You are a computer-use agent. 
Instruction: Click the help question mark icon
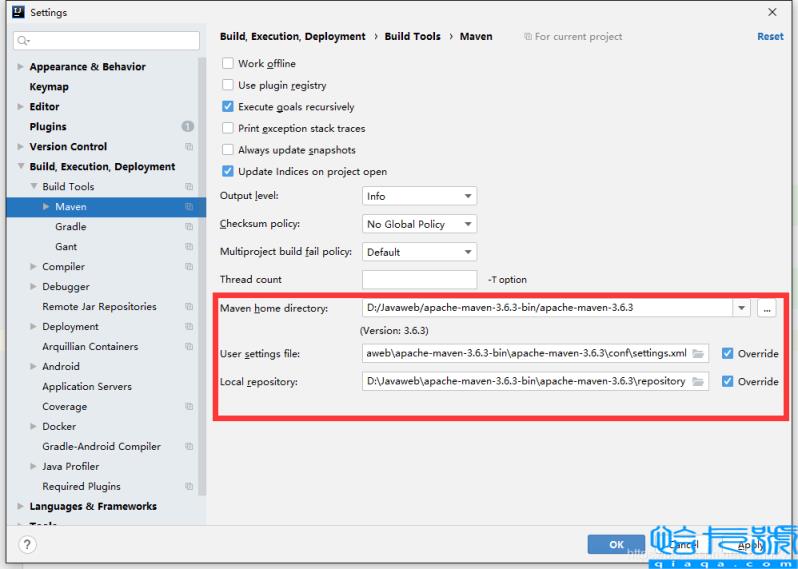pyautogui.click(x=27, y=545)
